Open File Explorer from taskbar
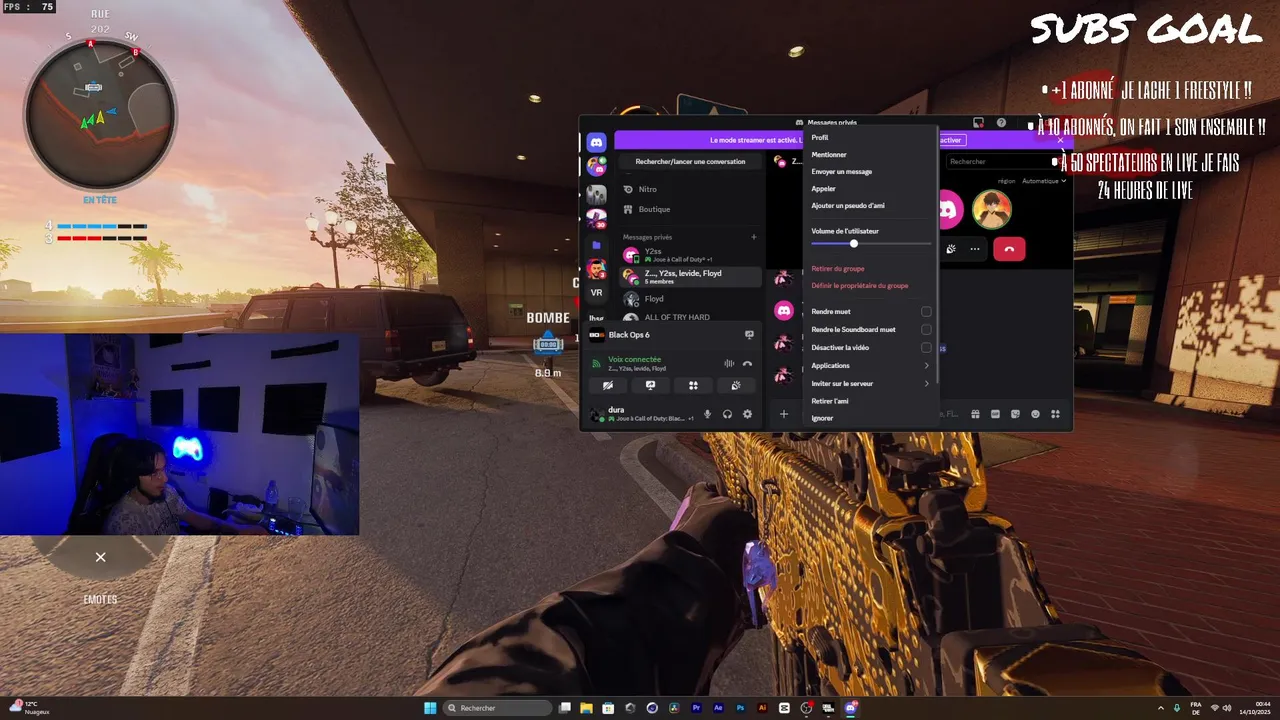The height and width of the screenshot is (720, 1280). click(x=587, y=708)
